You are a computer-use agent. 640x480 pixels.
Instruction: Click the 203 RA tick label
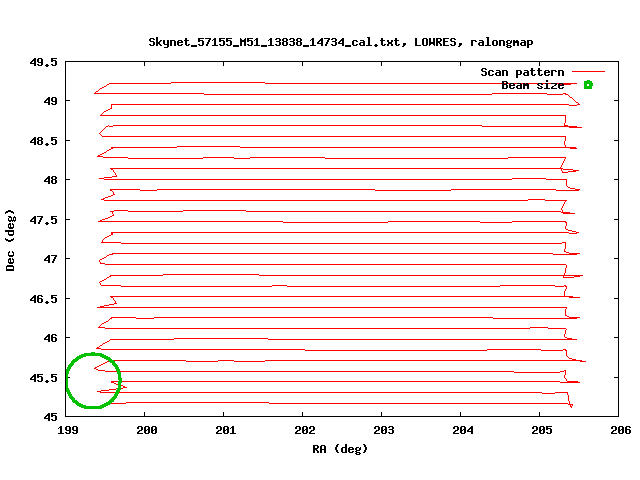[384, 430]
